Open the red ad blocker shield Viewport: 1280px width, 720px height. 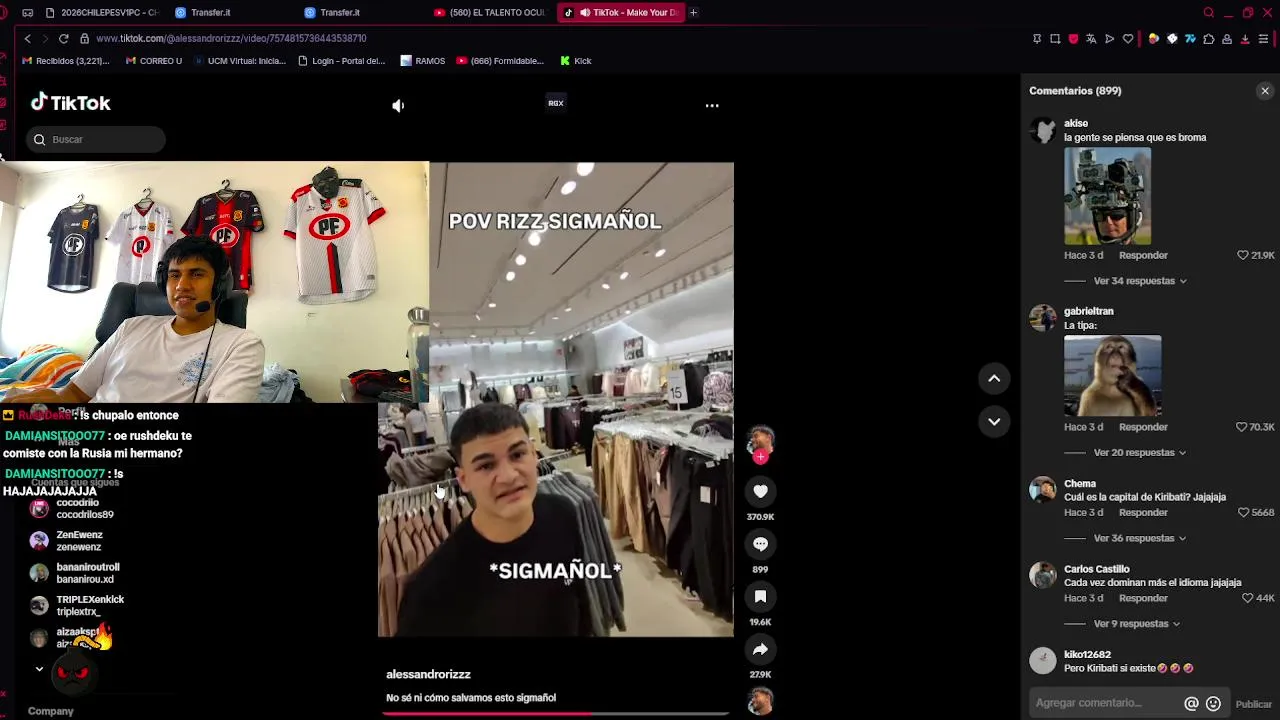click(x=1073, y=39)
